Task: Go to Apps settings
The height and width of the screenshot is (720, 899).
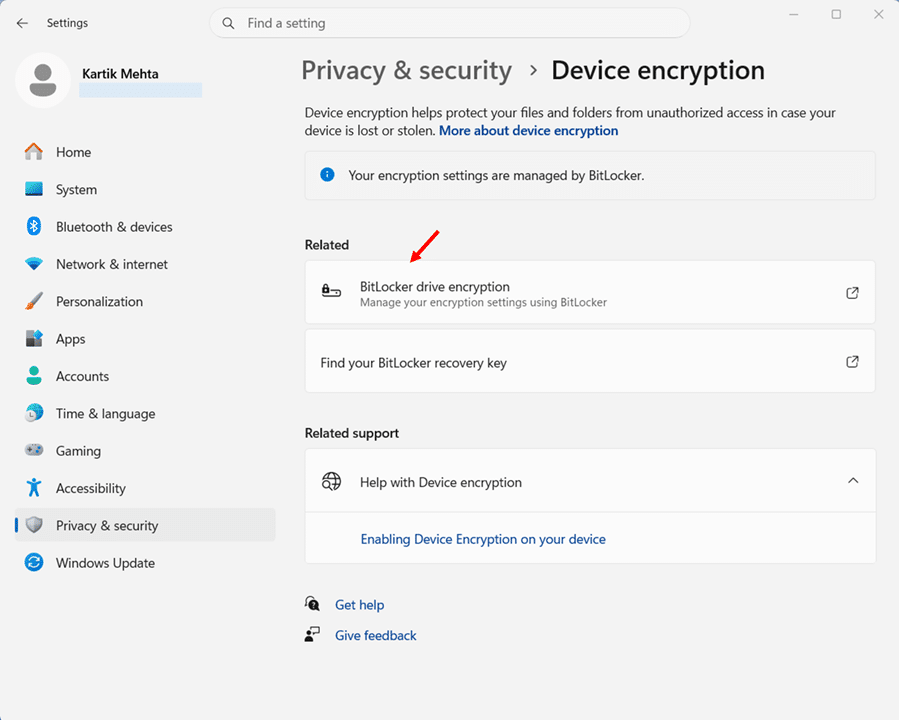Action: [70, 339]
